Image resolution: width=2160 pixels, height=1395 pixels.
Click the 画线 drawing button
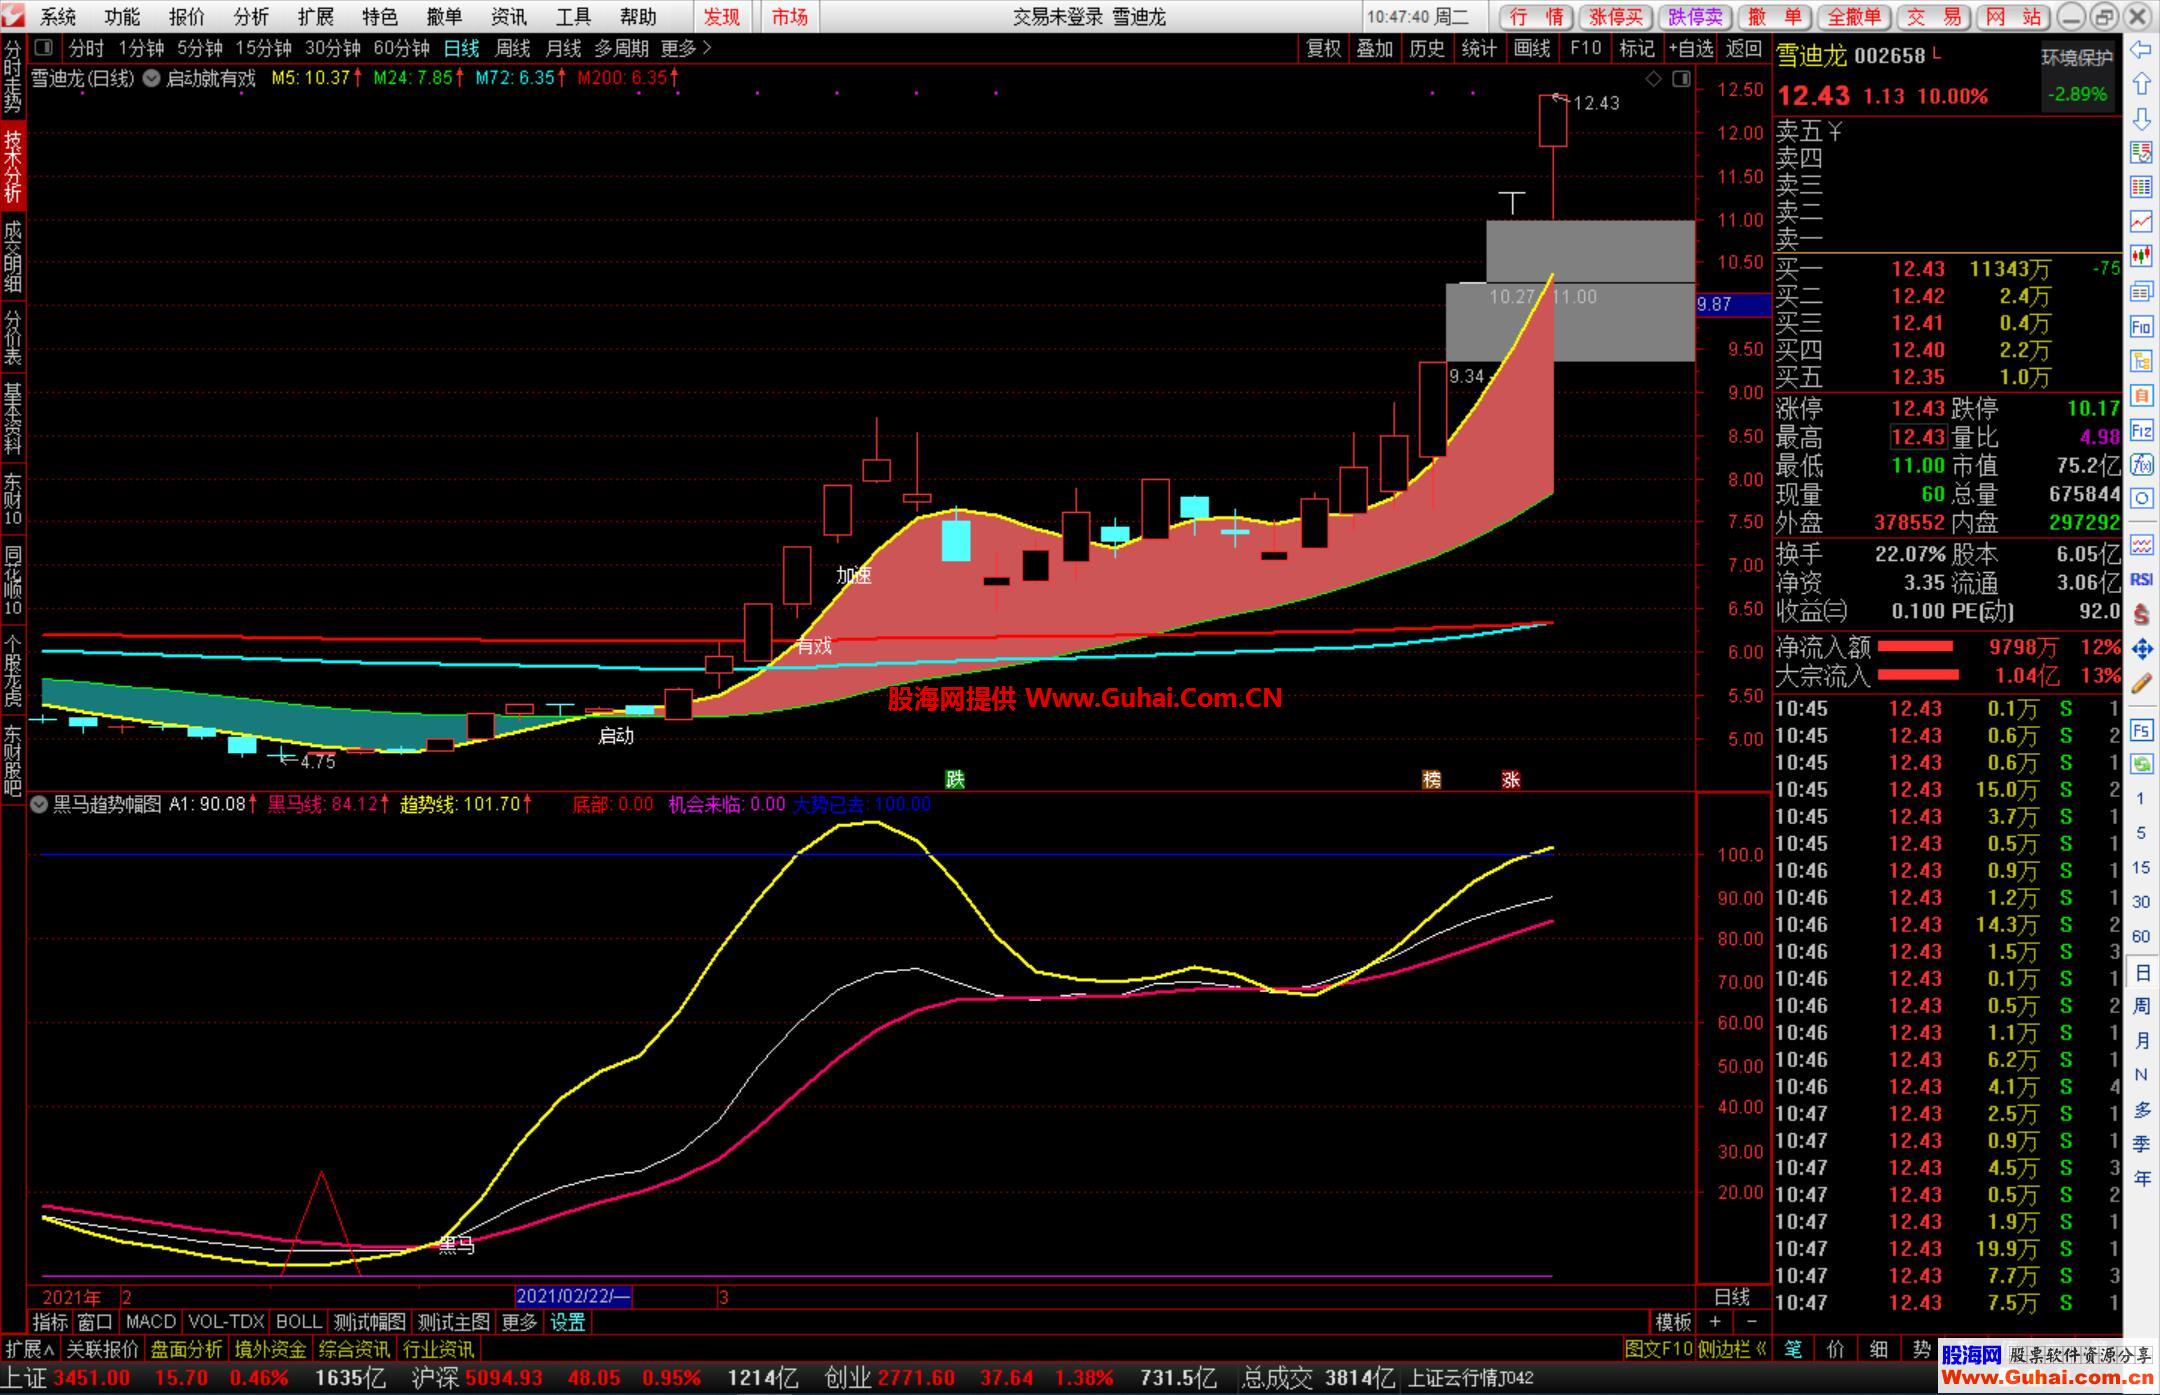[x=1531, y=48]
